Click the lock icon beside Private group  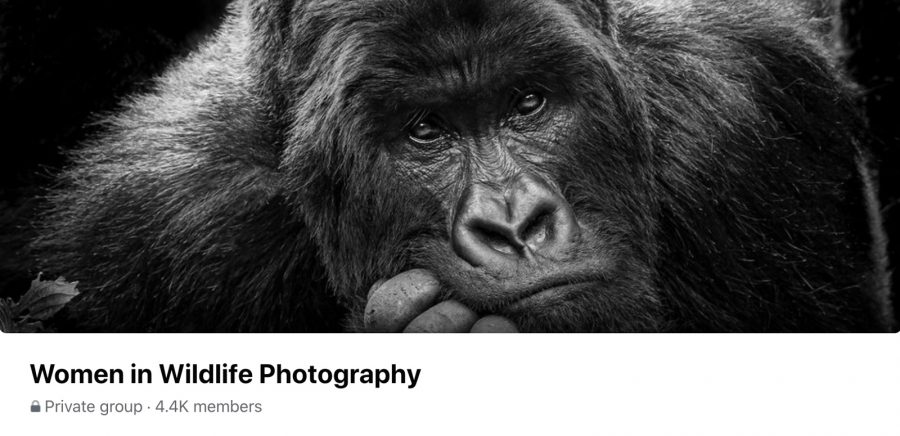click(36, 407)
